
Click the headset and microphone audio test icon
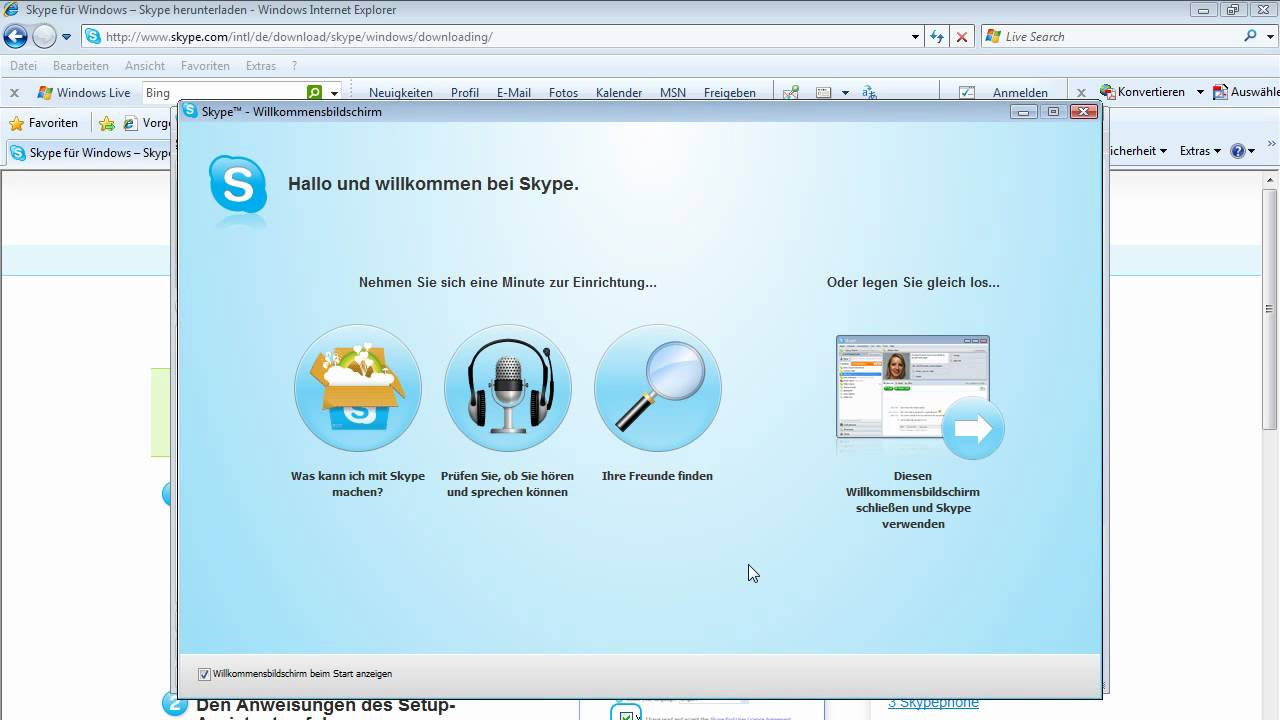[508, 388]
